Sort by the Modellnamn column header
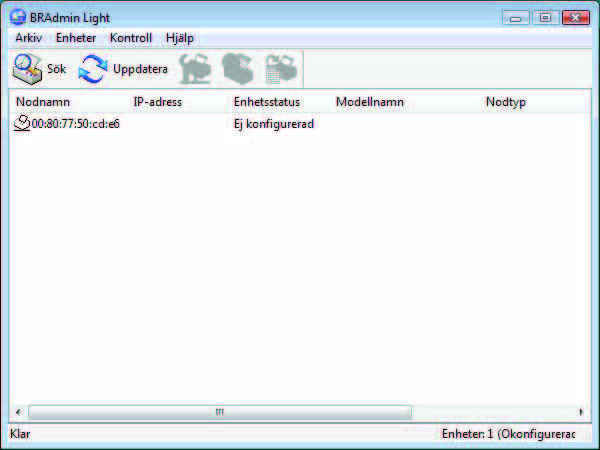 point(370,102)
